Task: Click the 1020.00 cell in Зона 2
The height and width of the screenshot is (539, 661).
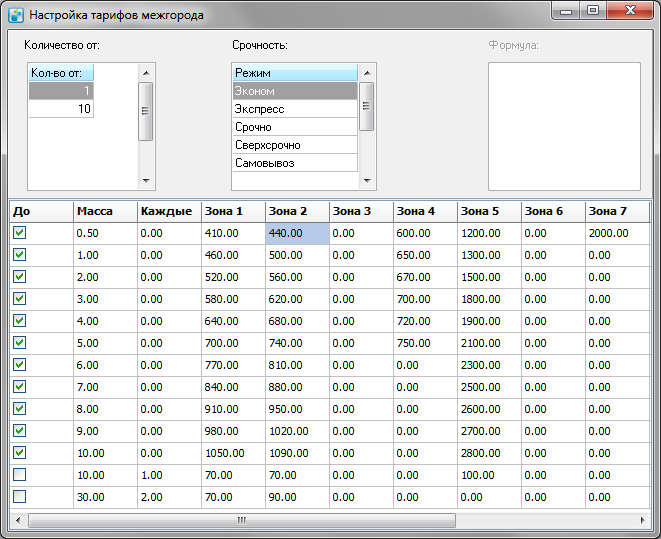Action: tap(297, 431)
